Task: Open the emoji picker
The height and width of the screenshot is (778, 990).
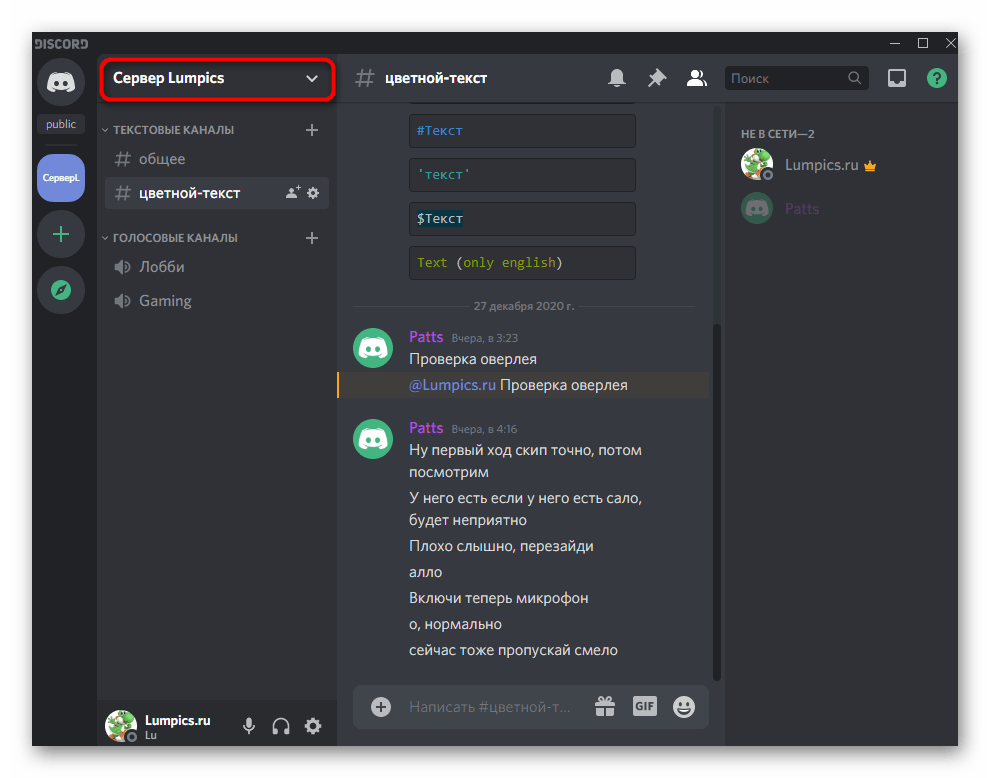Action: 684,707
